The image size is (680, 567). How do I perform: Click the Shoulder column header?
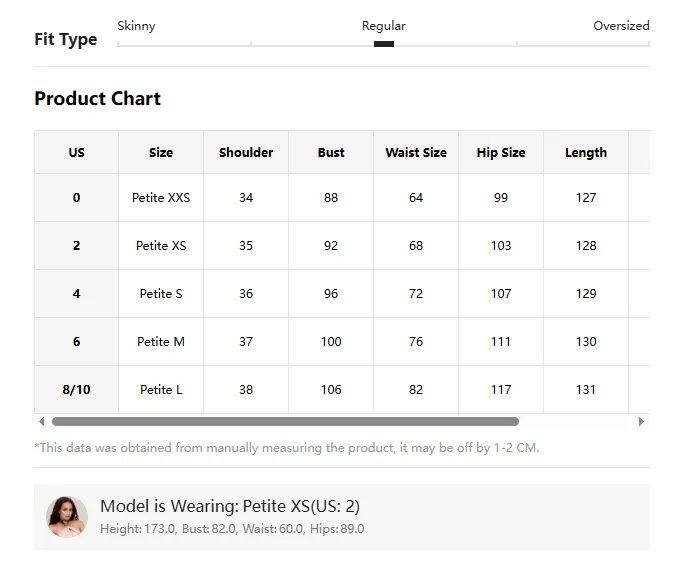pyautogui.click(x=246, y=152)
